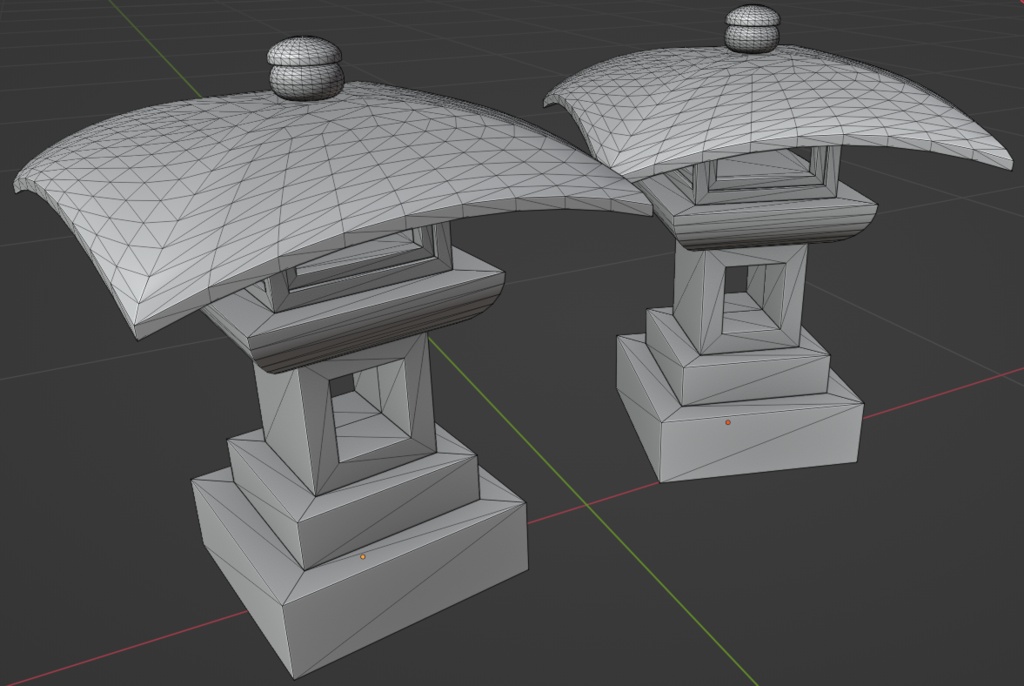This screenshot has height=686, width=1024.
Task: Click the finial knob atop the left lantern
Action: (306, 68)
